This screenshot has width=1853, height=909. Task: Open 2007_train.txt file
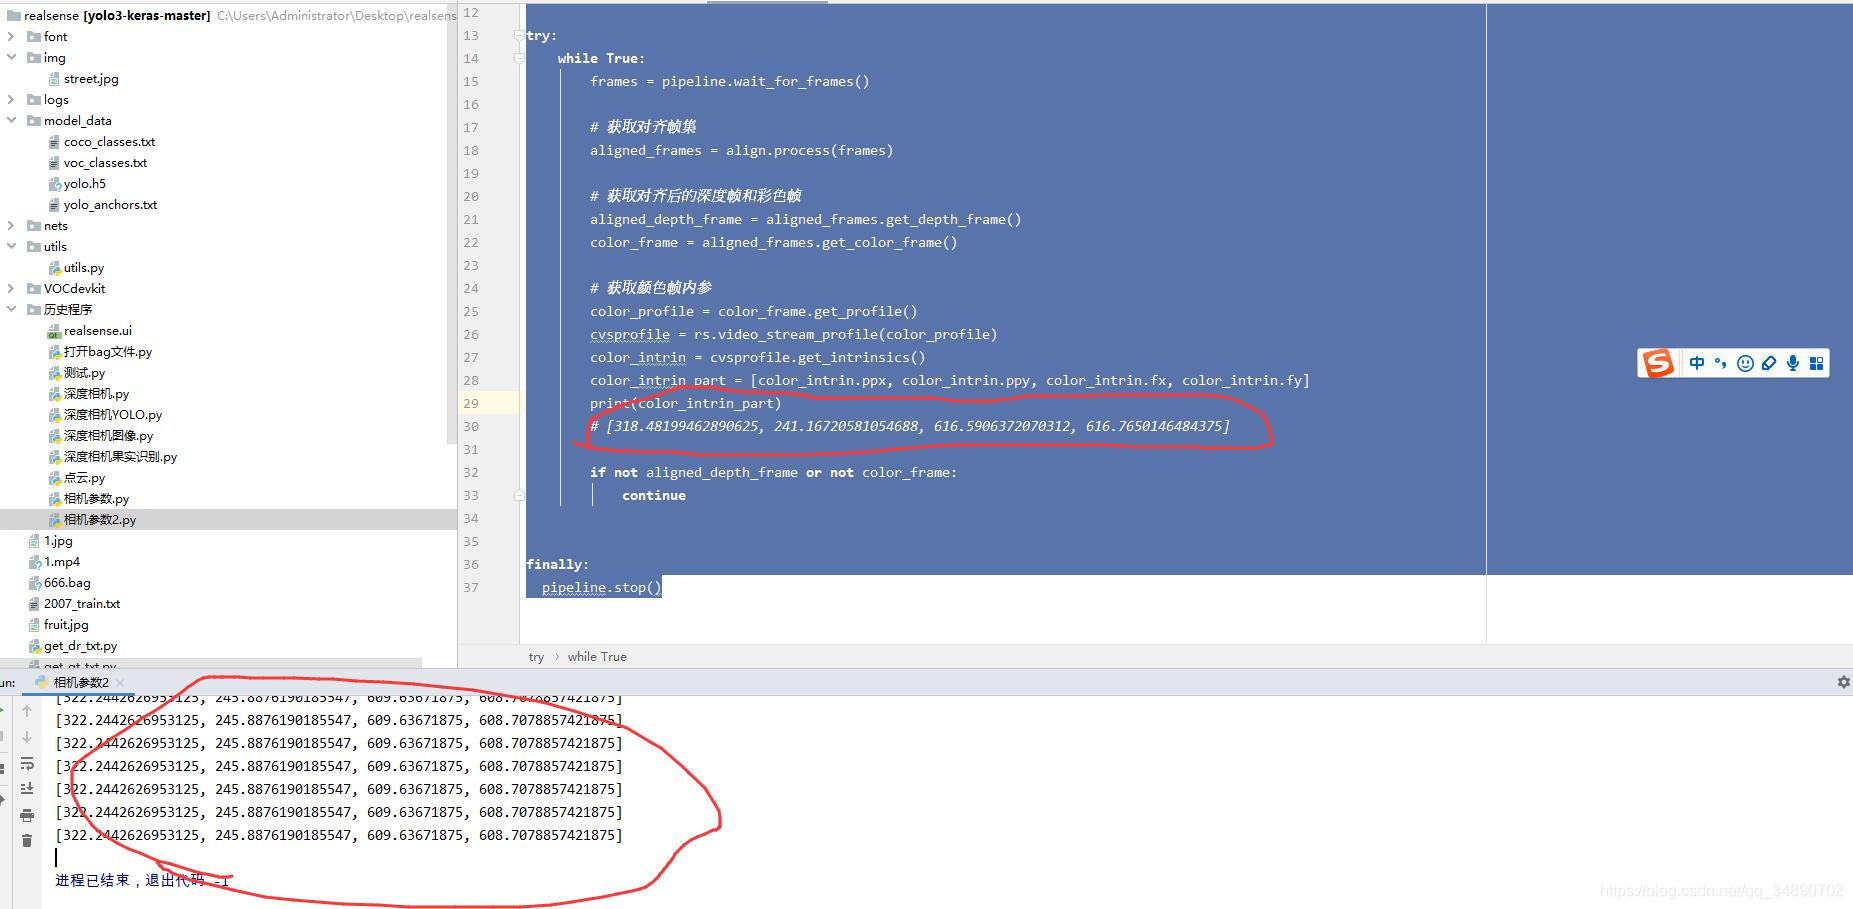pos(82,603)
